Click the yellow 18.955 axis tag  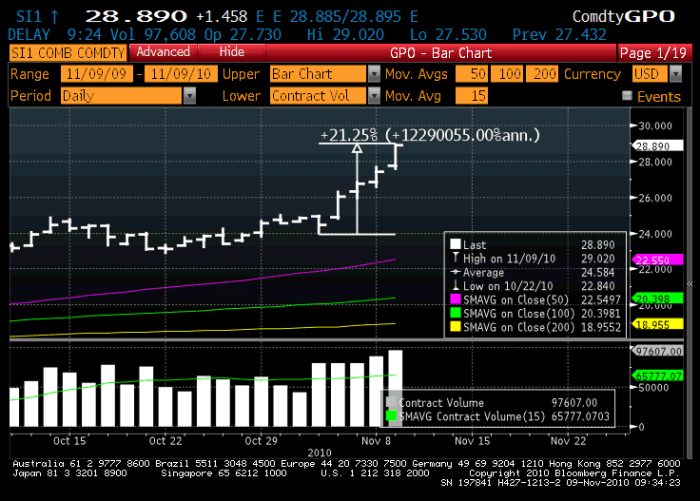(657, 324)
